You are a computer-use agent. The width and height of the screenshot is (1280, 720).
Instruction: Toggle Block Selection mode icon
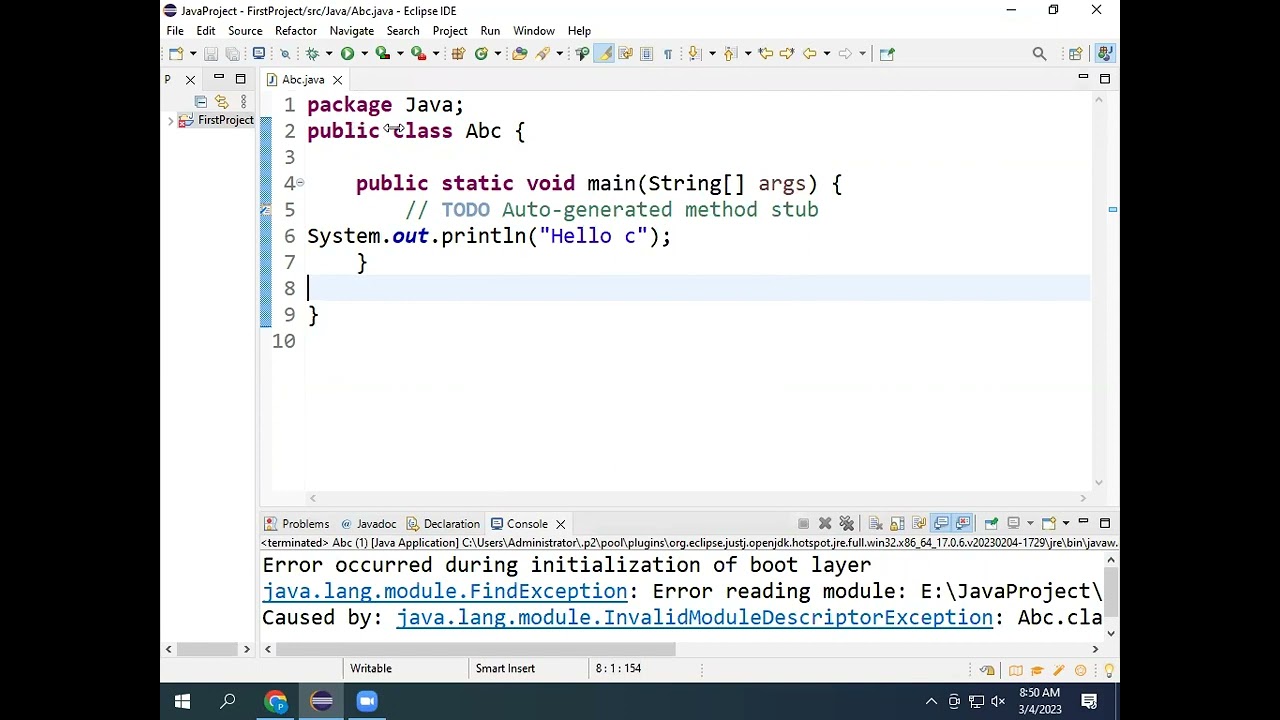[646, 54]
